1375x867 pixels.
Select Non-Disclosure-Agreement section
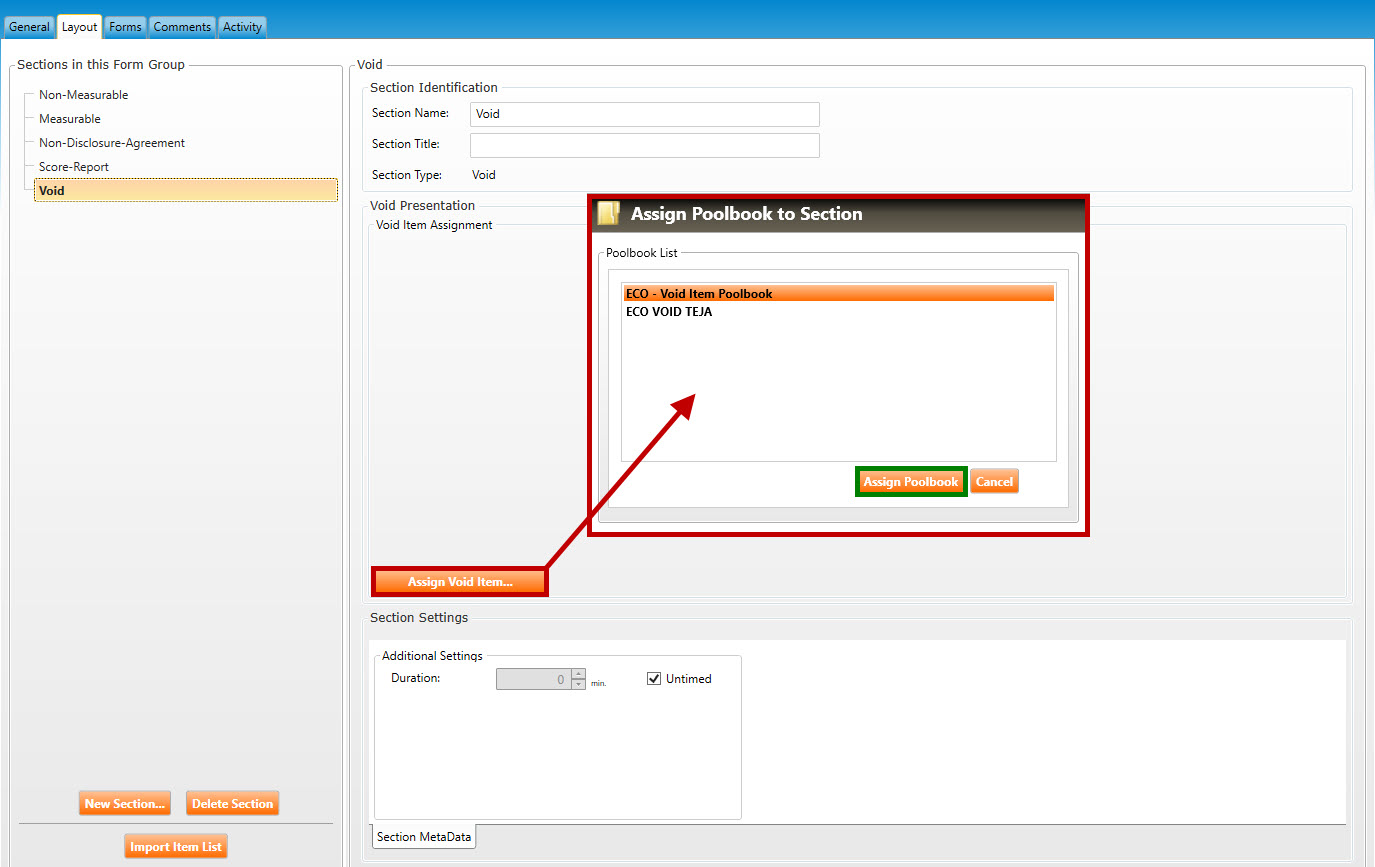112,143
